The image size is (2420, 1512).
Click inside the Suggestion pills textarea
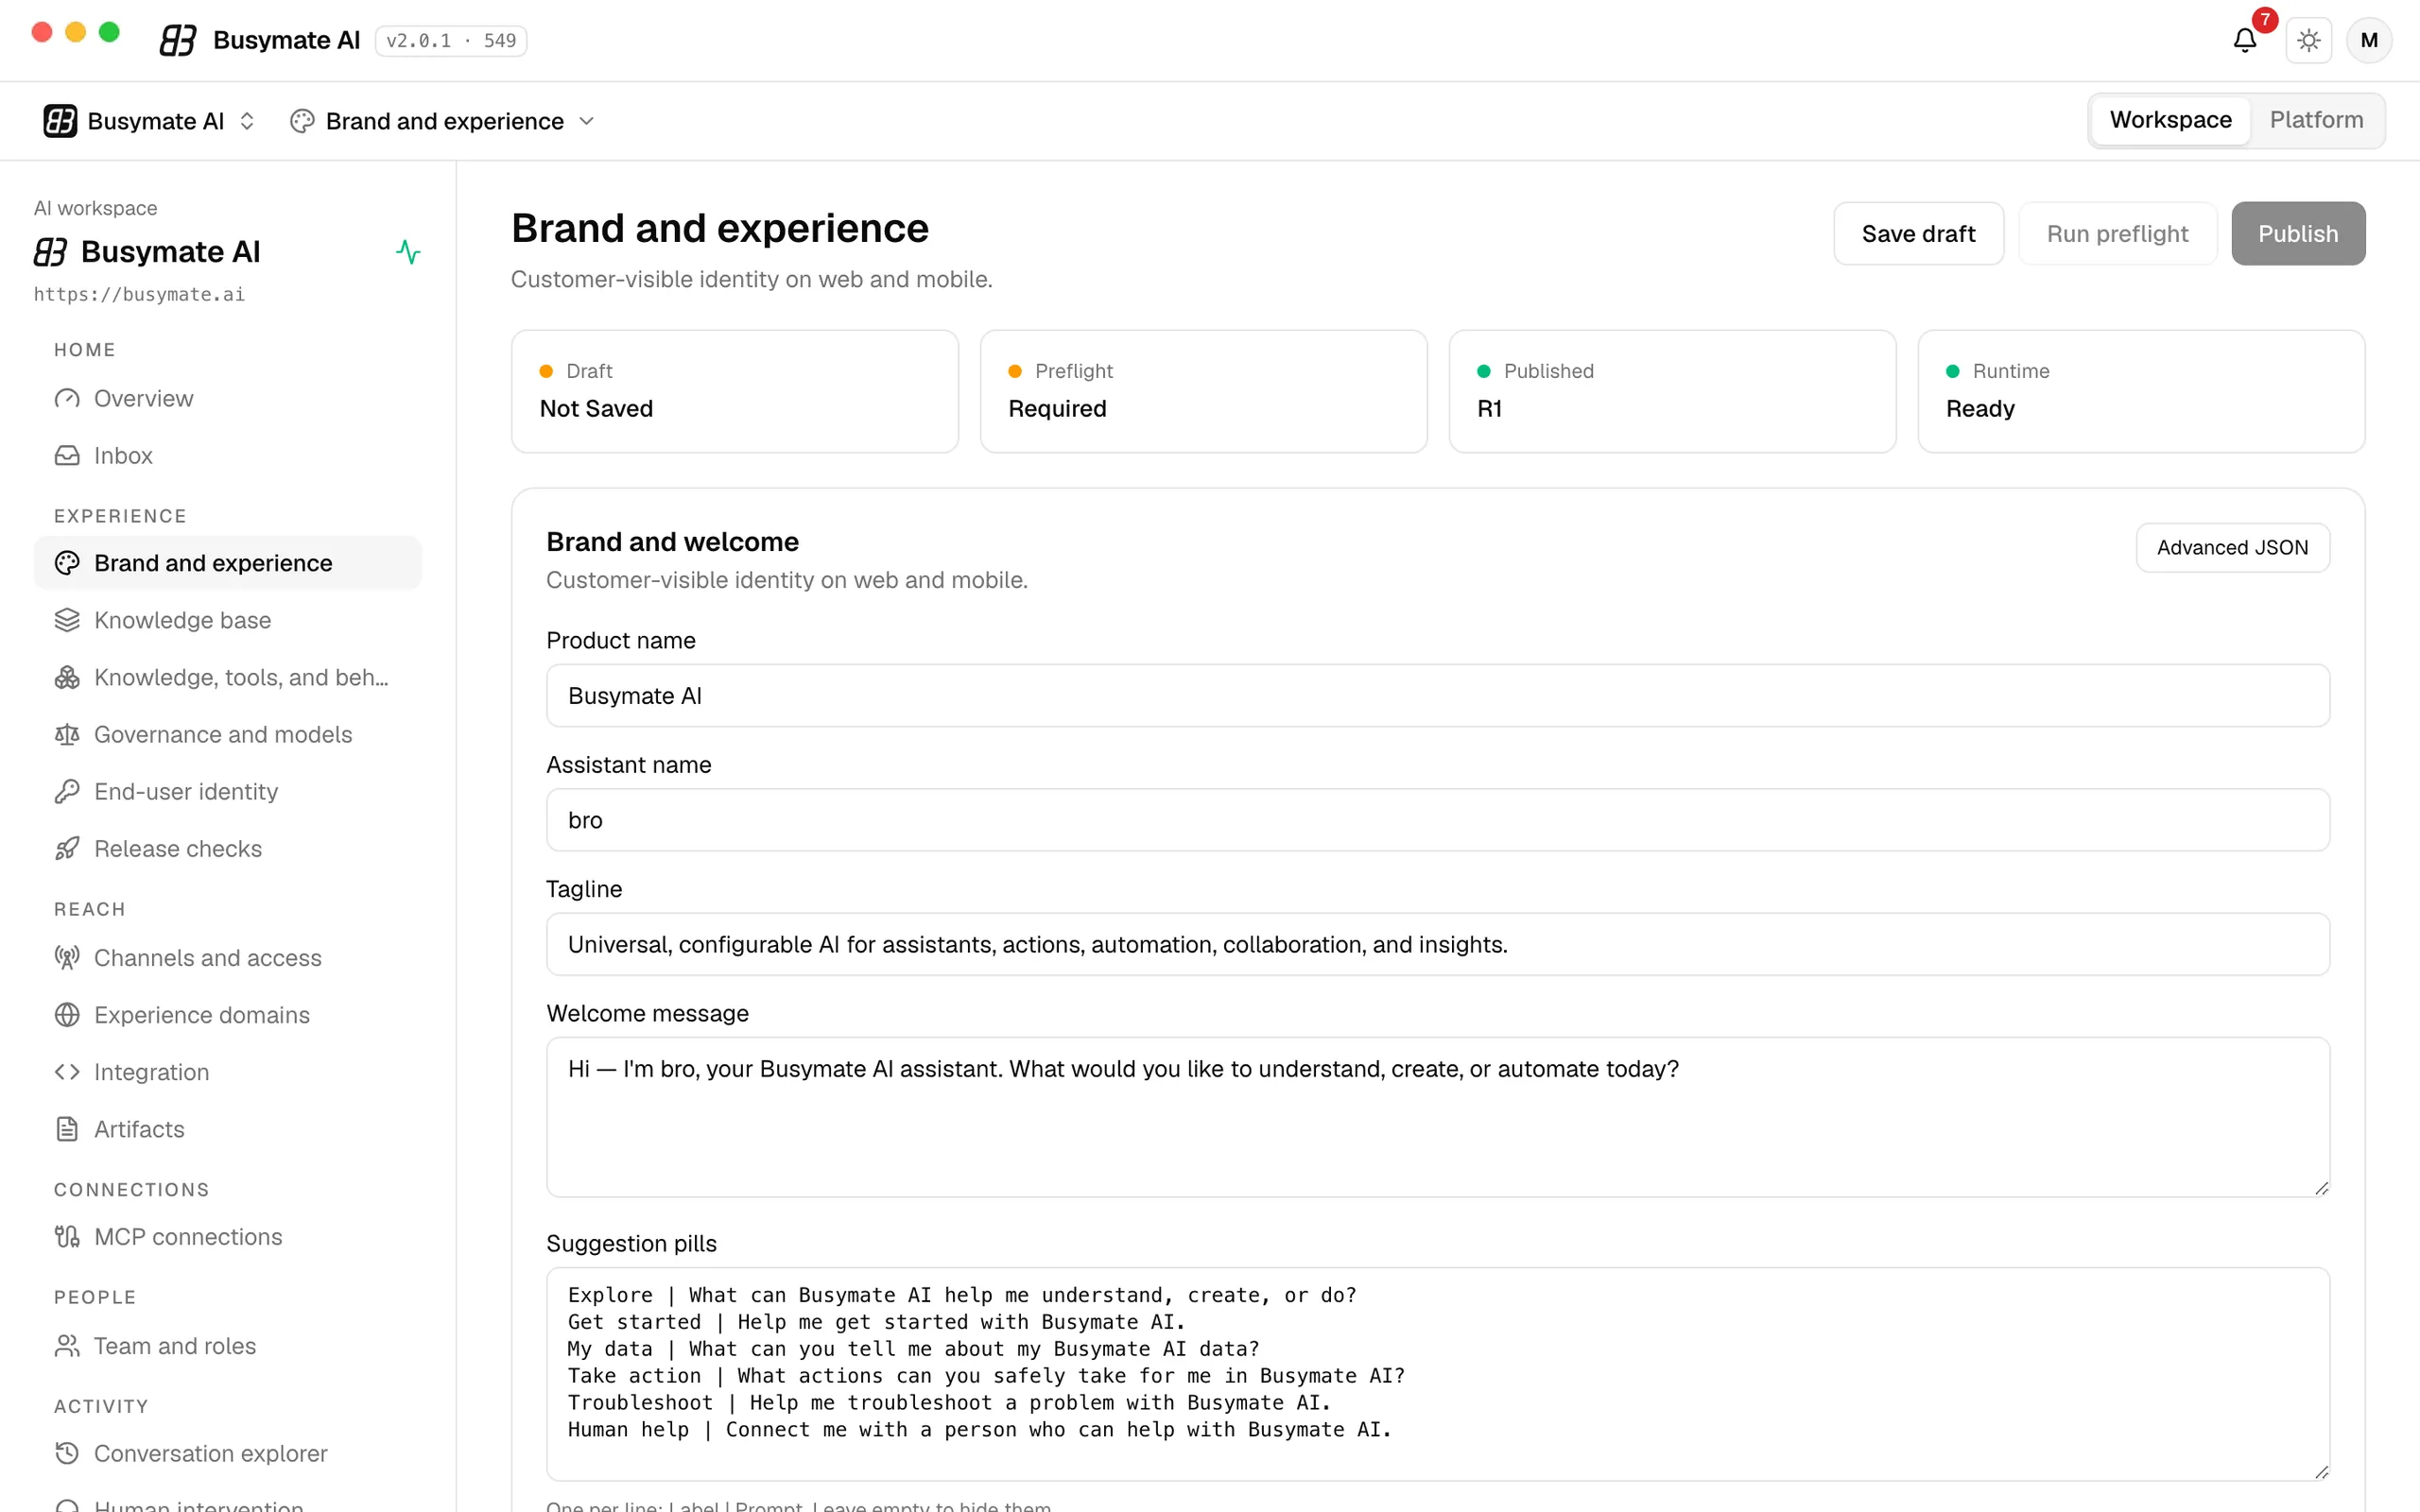tap(1438, 1374)
